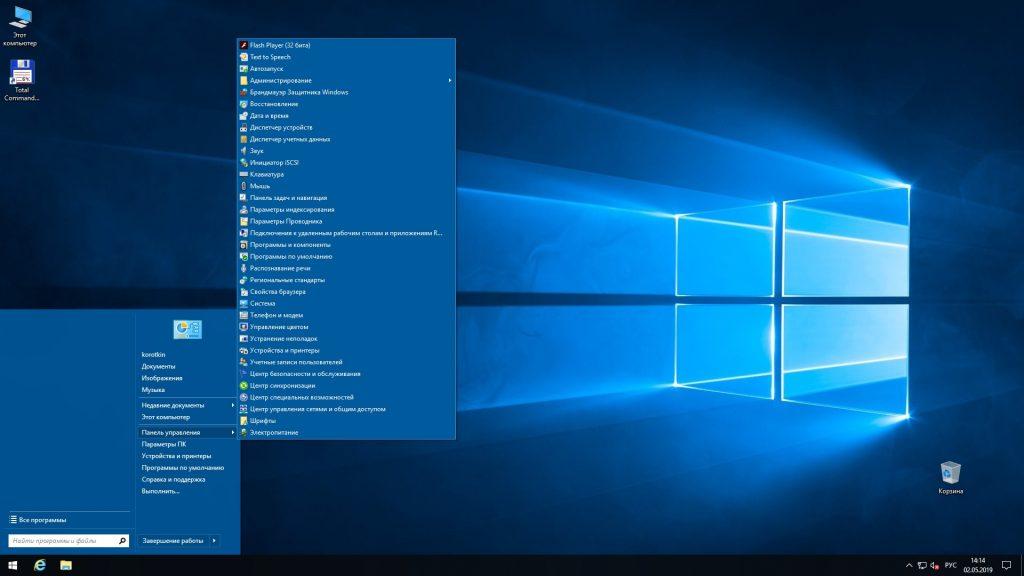Open Все программы list
Image resolution: width=1024 pixels, height=576 pixels.
[x=38, y=520]
